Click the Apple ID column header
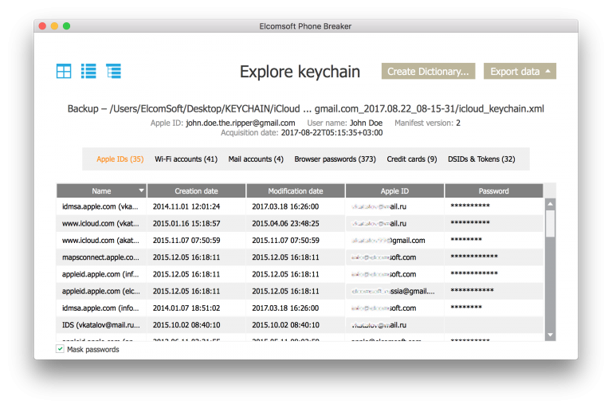 394,191
